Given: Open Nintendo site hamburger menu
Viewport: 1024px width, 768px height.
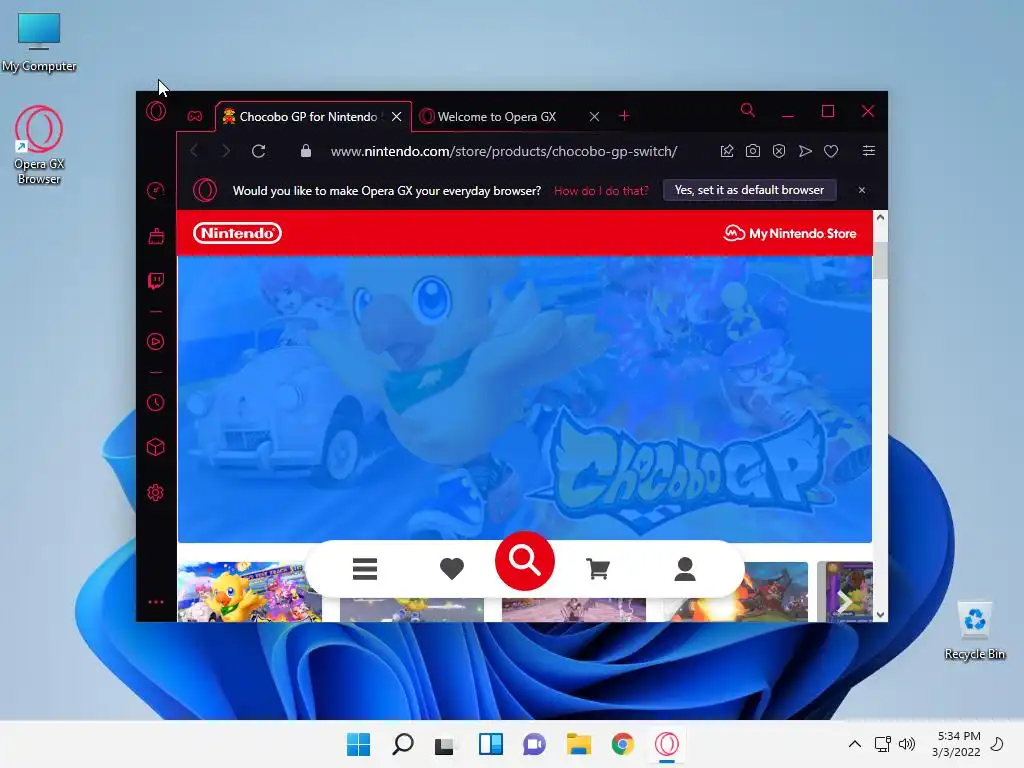Looking at the screenshot, I should point(364,569).
